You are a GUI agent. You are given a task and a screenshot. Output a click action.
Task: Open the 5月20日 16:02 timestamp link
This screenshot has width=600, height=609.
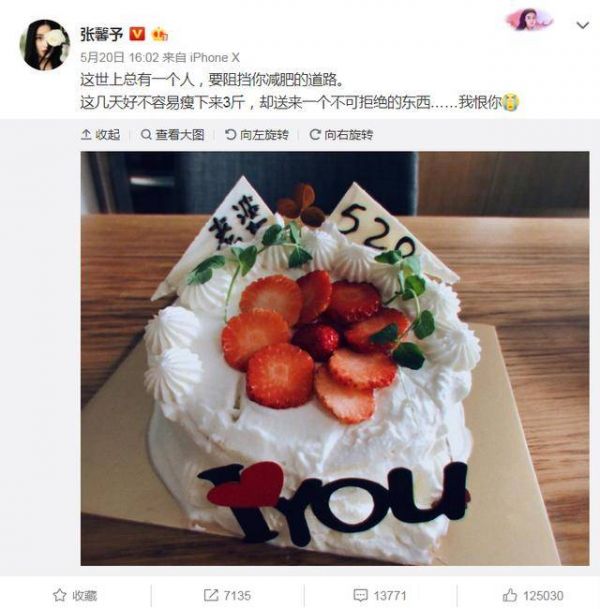tap(120, 57)
